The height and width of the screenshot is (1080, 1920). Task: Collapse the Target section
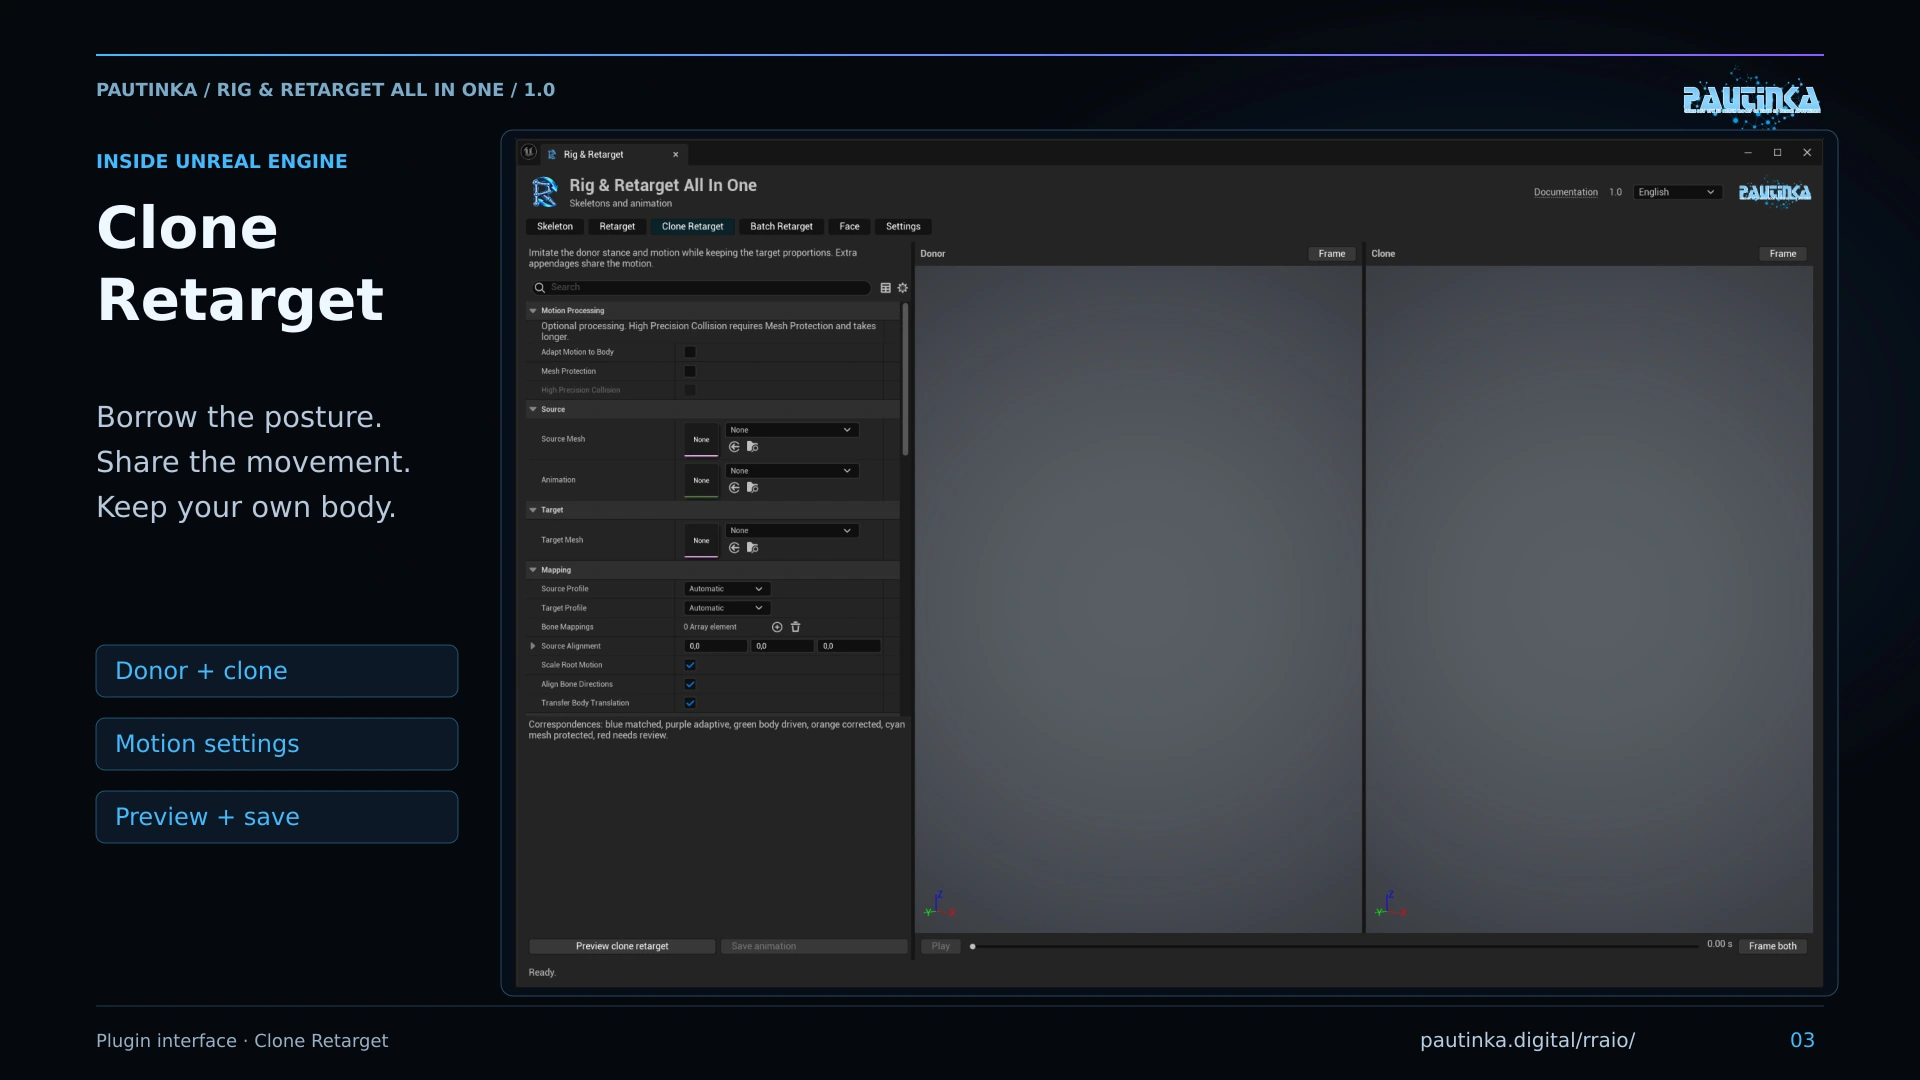tap(533, 510)
